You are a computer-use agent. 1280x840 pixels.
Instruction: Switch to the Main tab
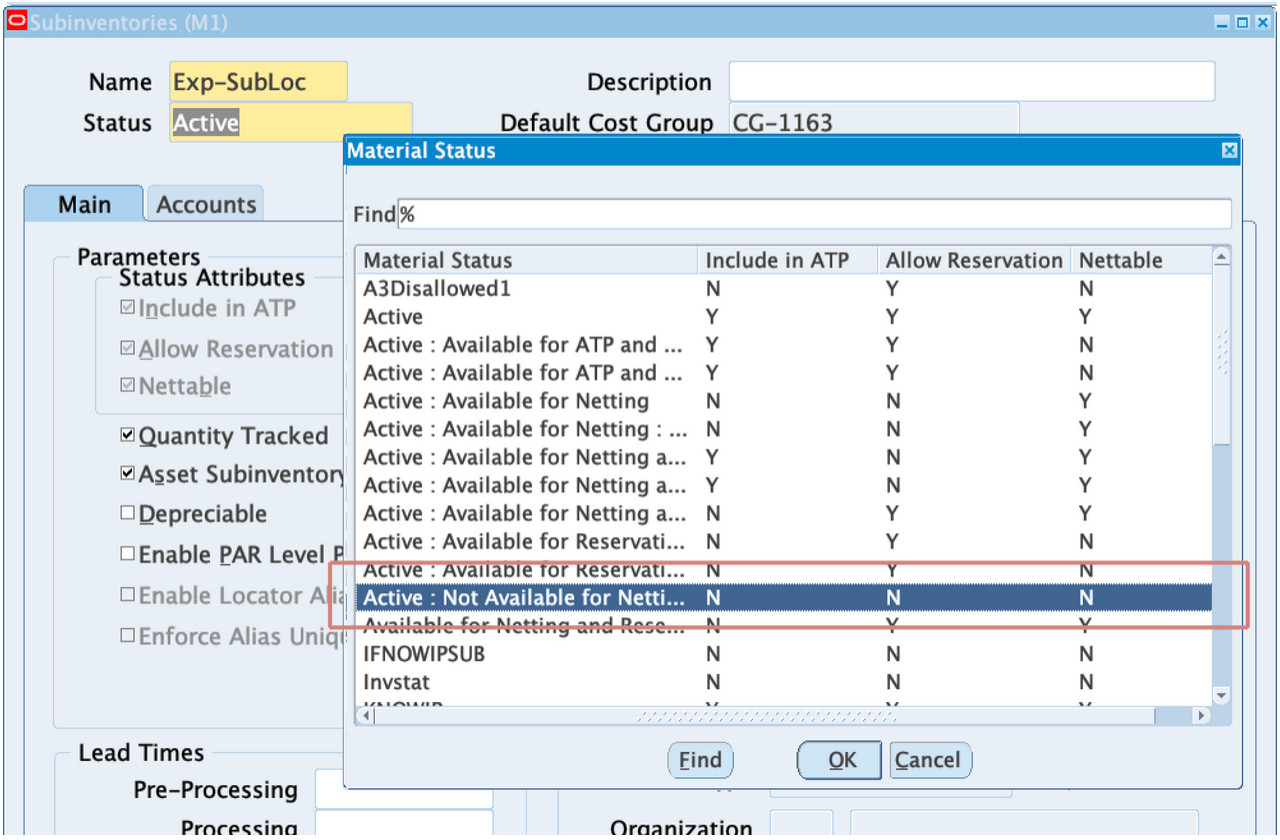84,203
